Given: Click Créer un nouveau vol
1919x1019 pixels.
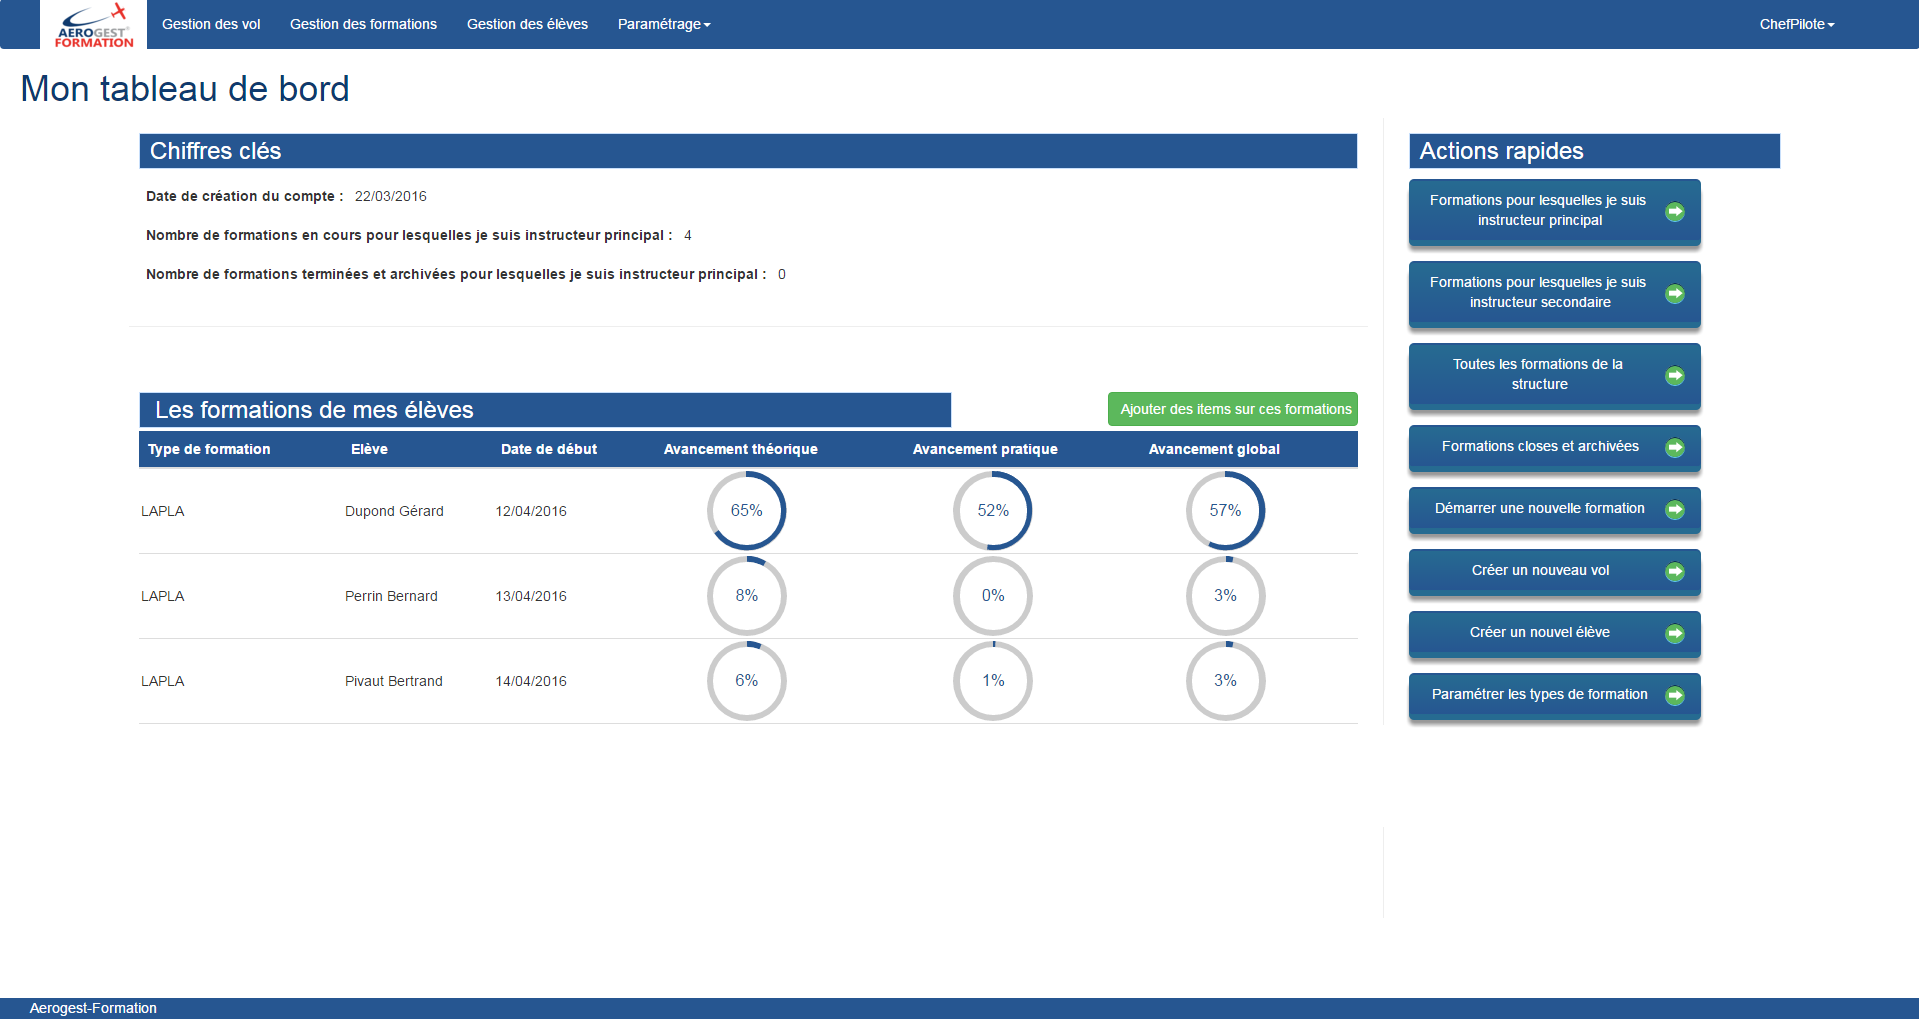Looking at the screenshot, I should point(1554,572).
